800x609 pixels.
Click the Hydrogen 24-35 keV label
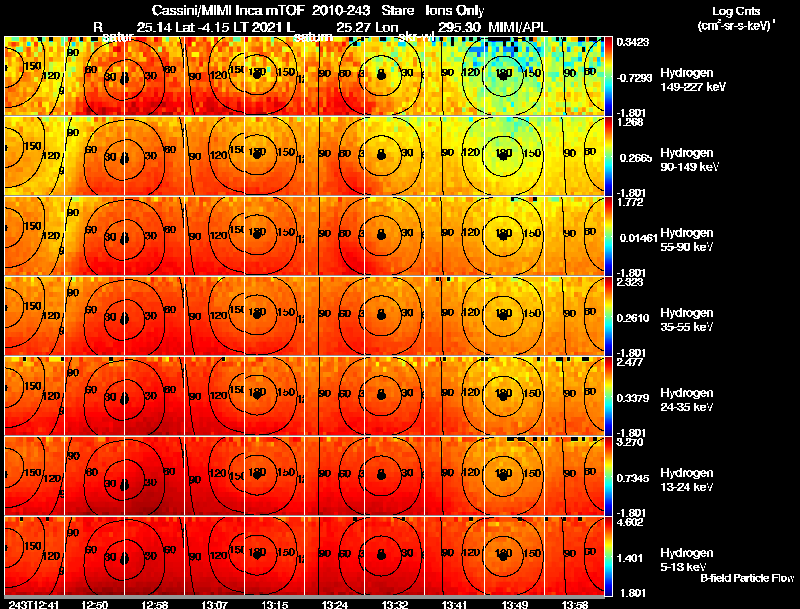coord(687,400)
